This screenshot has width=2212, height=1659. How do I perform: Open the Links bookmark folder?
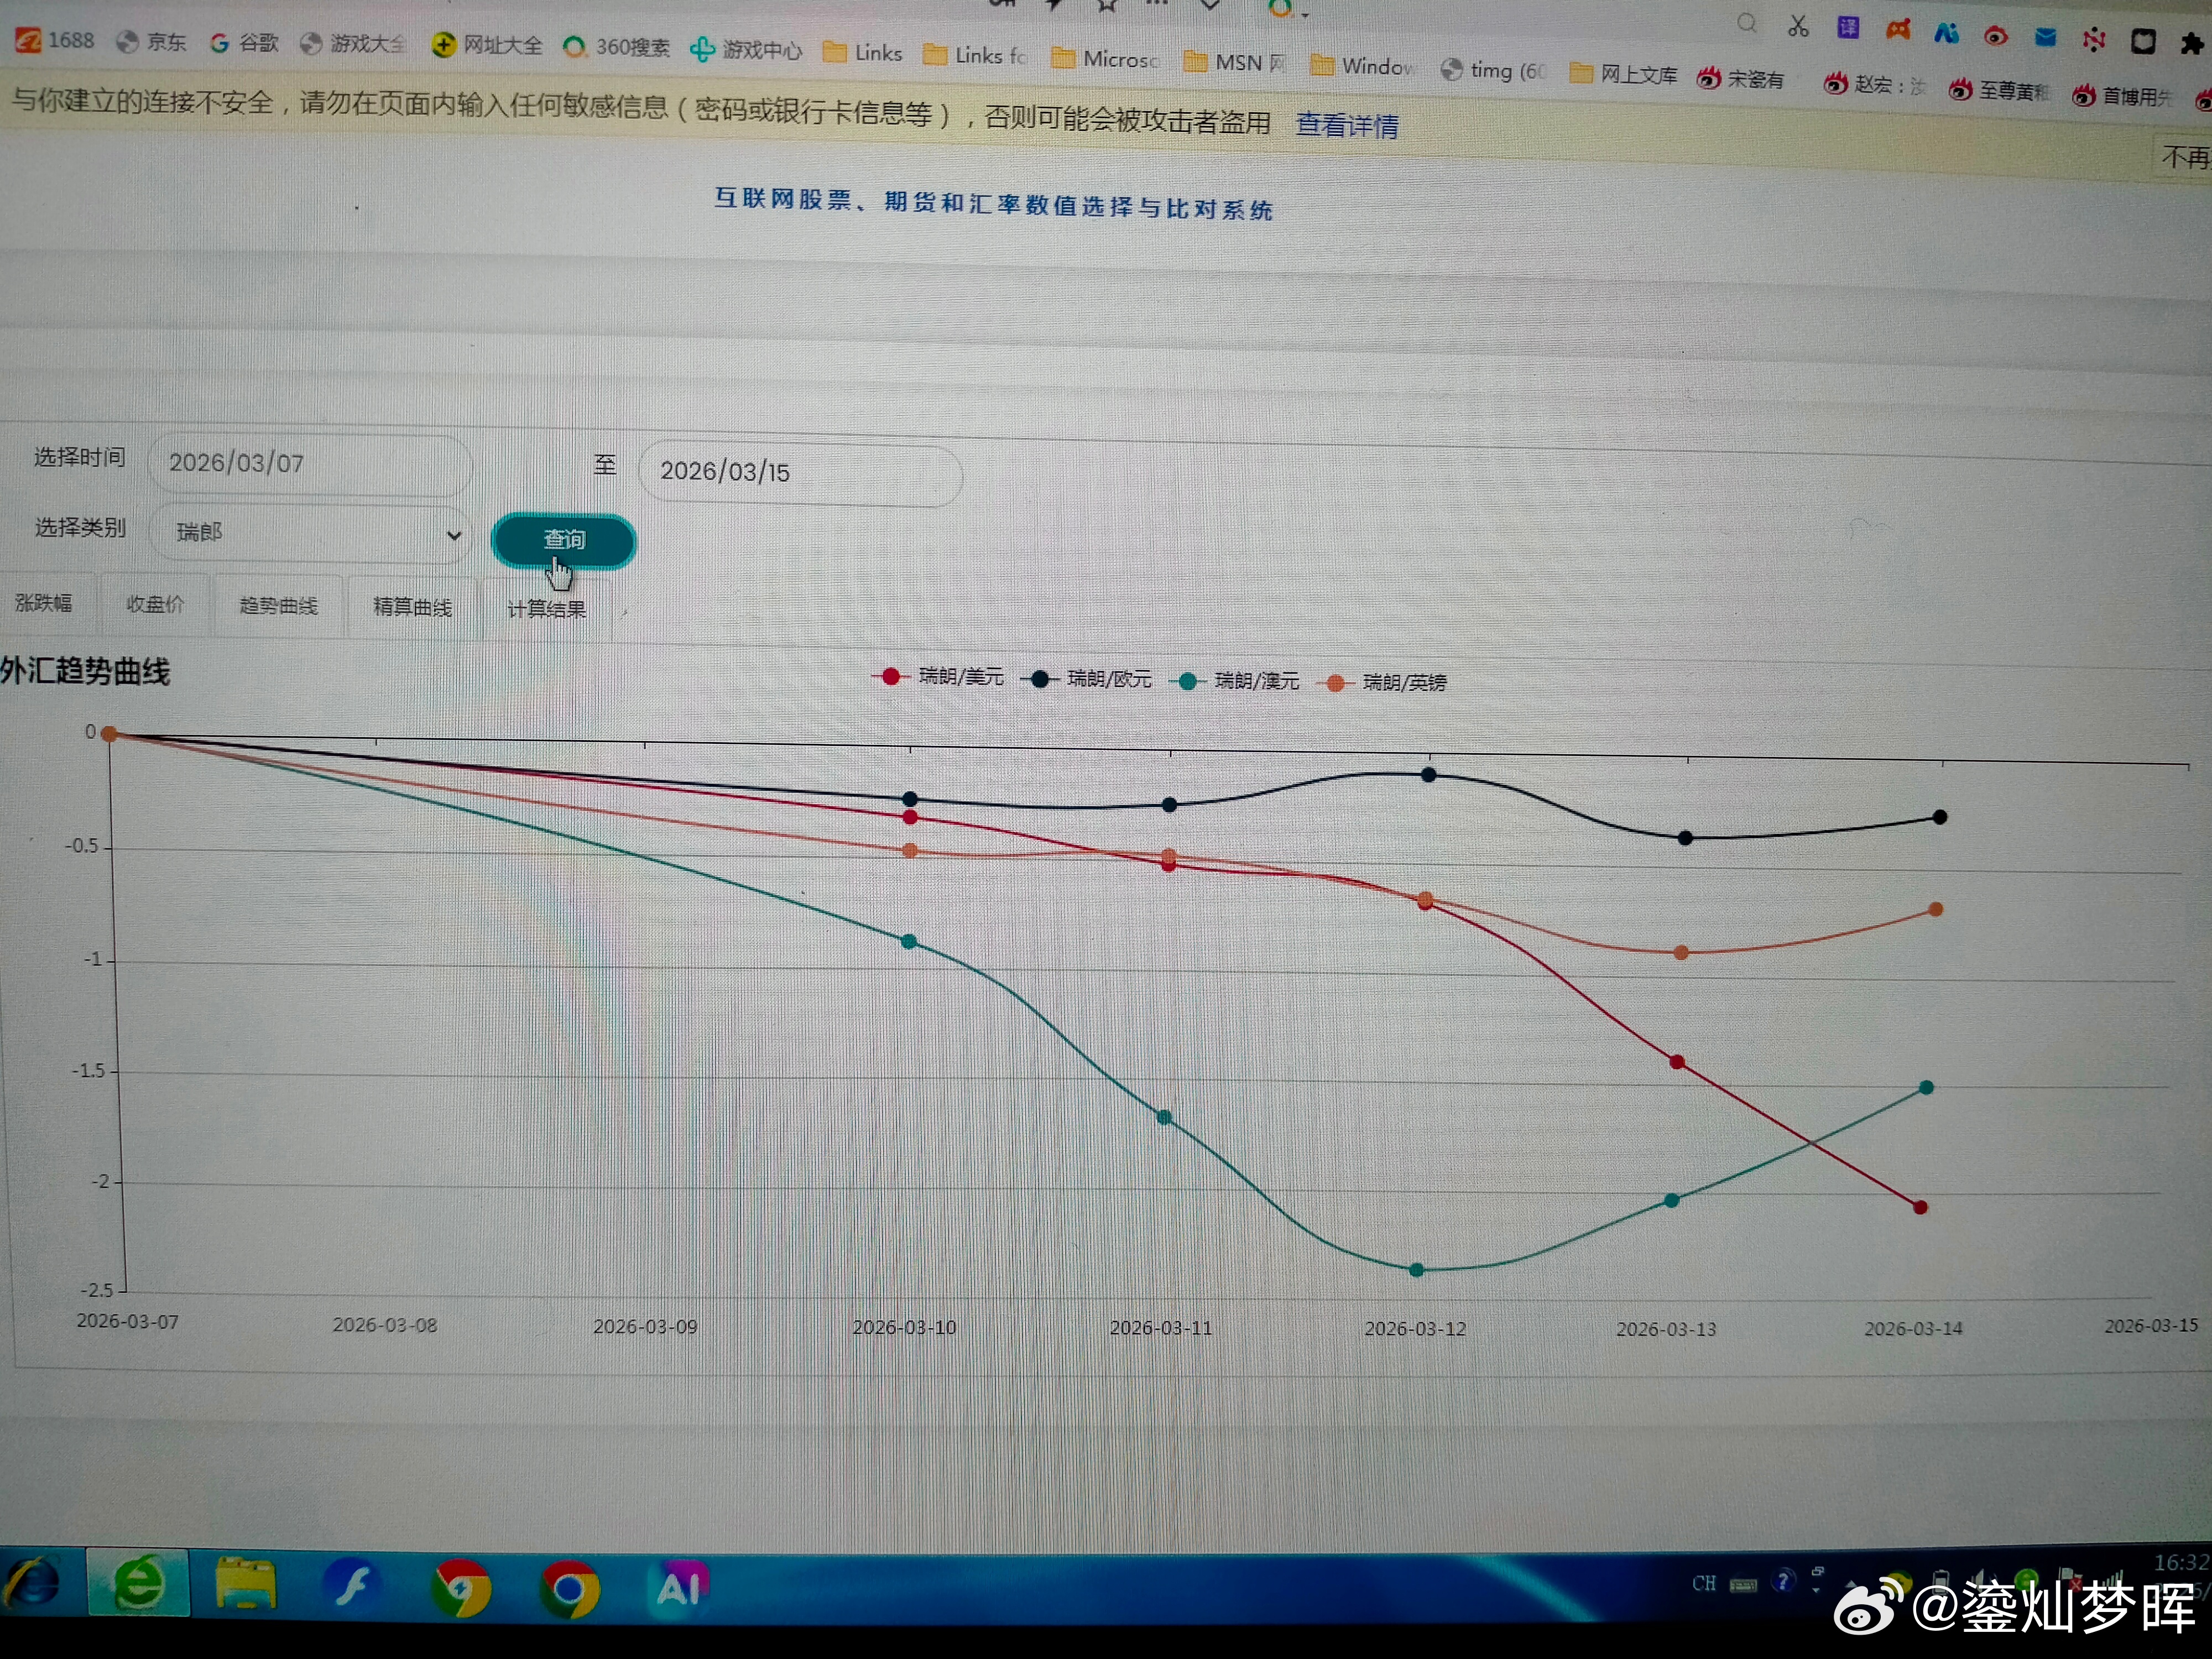point(862,53)
